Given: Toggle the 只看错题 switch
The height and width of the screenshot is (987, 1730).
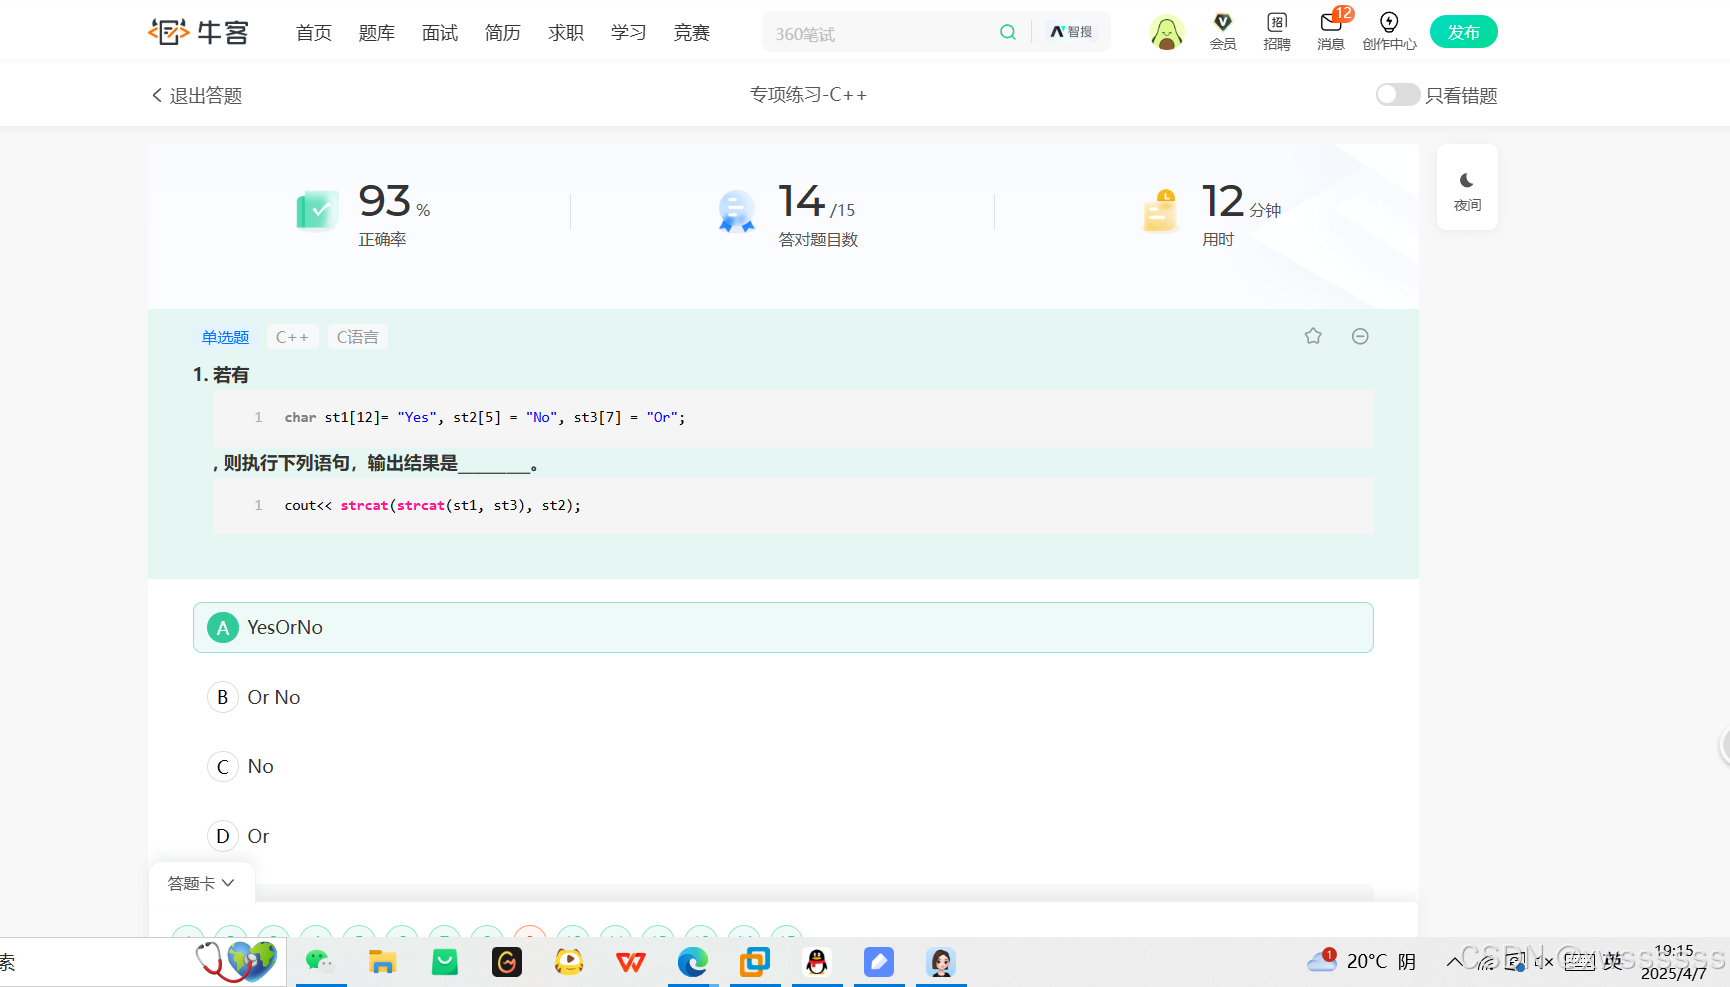Looking at the screenshot, I should [x=1397, y=94].
